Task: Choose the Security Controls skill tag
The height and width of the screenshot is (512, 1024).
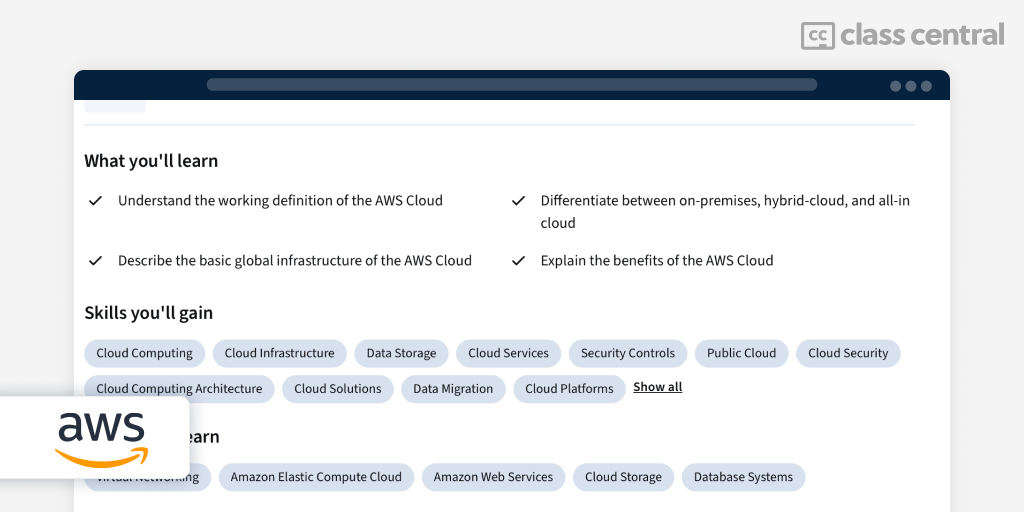Action: click(x=628, y=353)
